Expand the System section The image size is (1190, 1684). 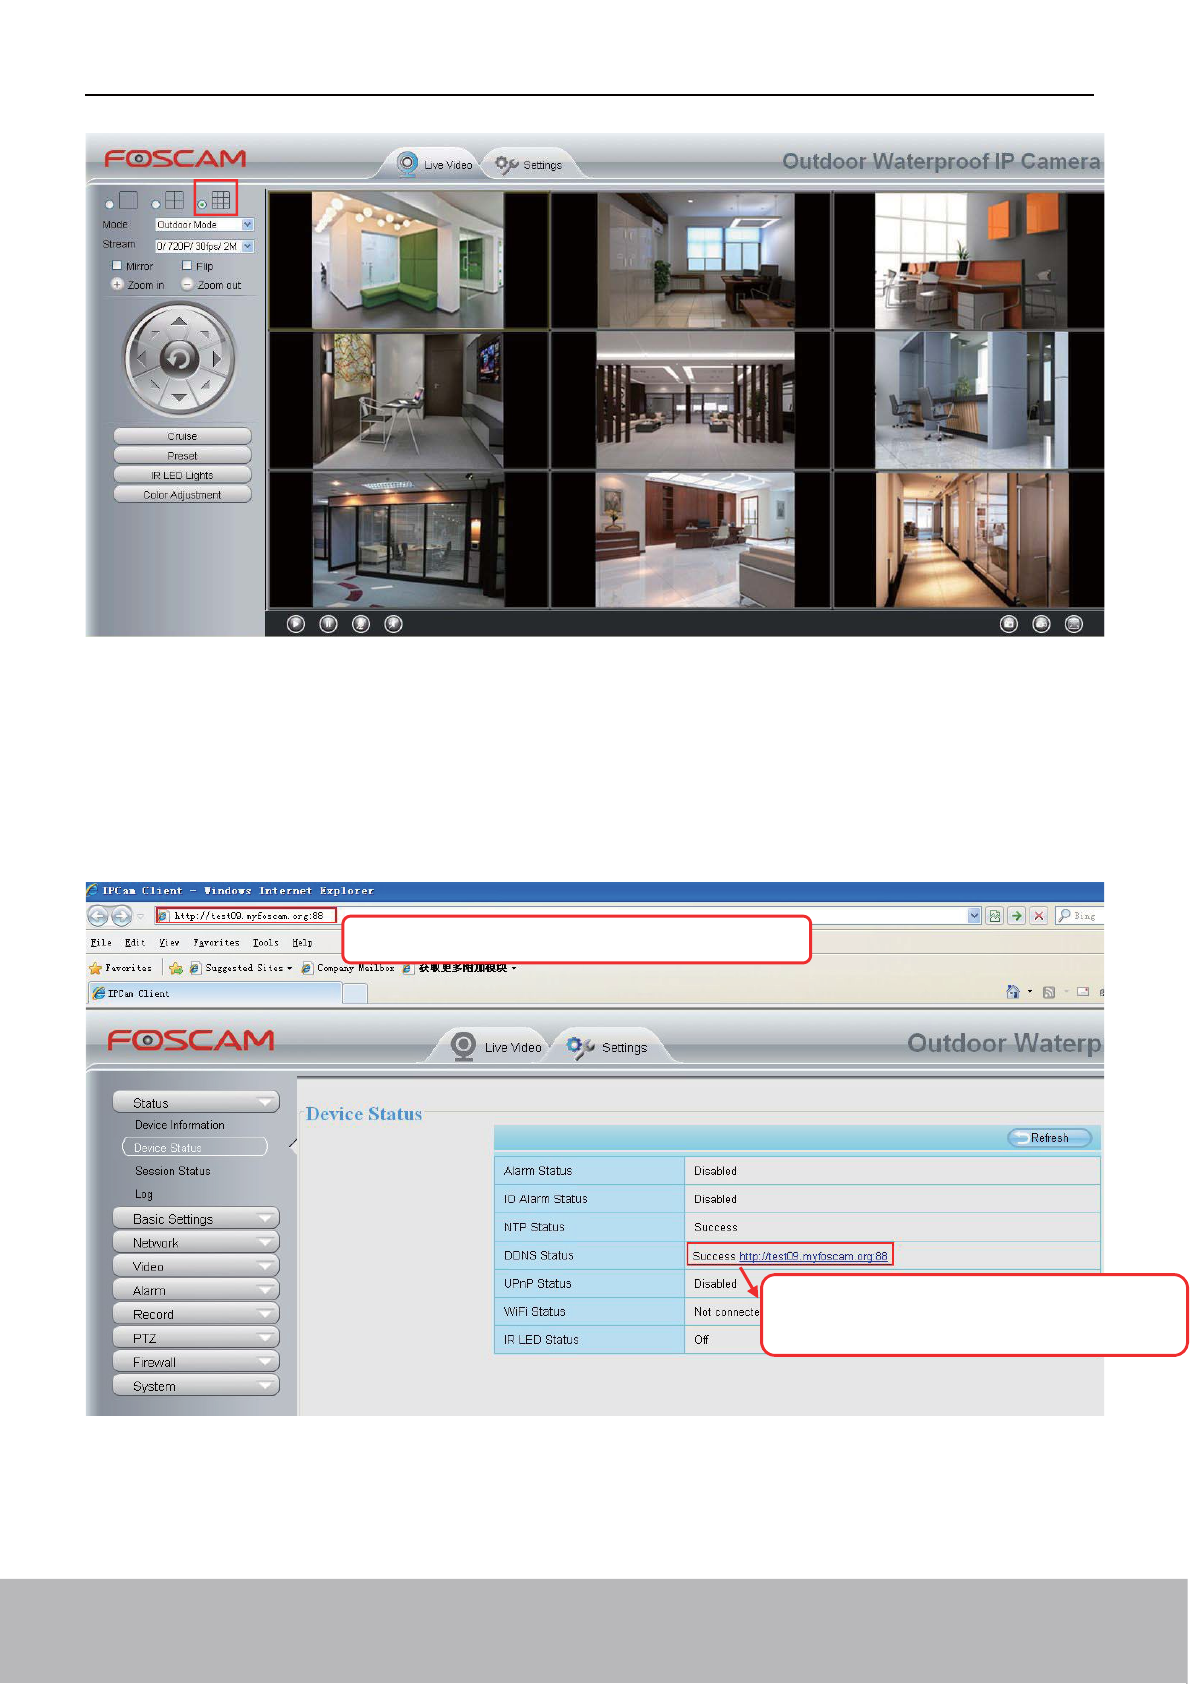[x=196, y=1386]
